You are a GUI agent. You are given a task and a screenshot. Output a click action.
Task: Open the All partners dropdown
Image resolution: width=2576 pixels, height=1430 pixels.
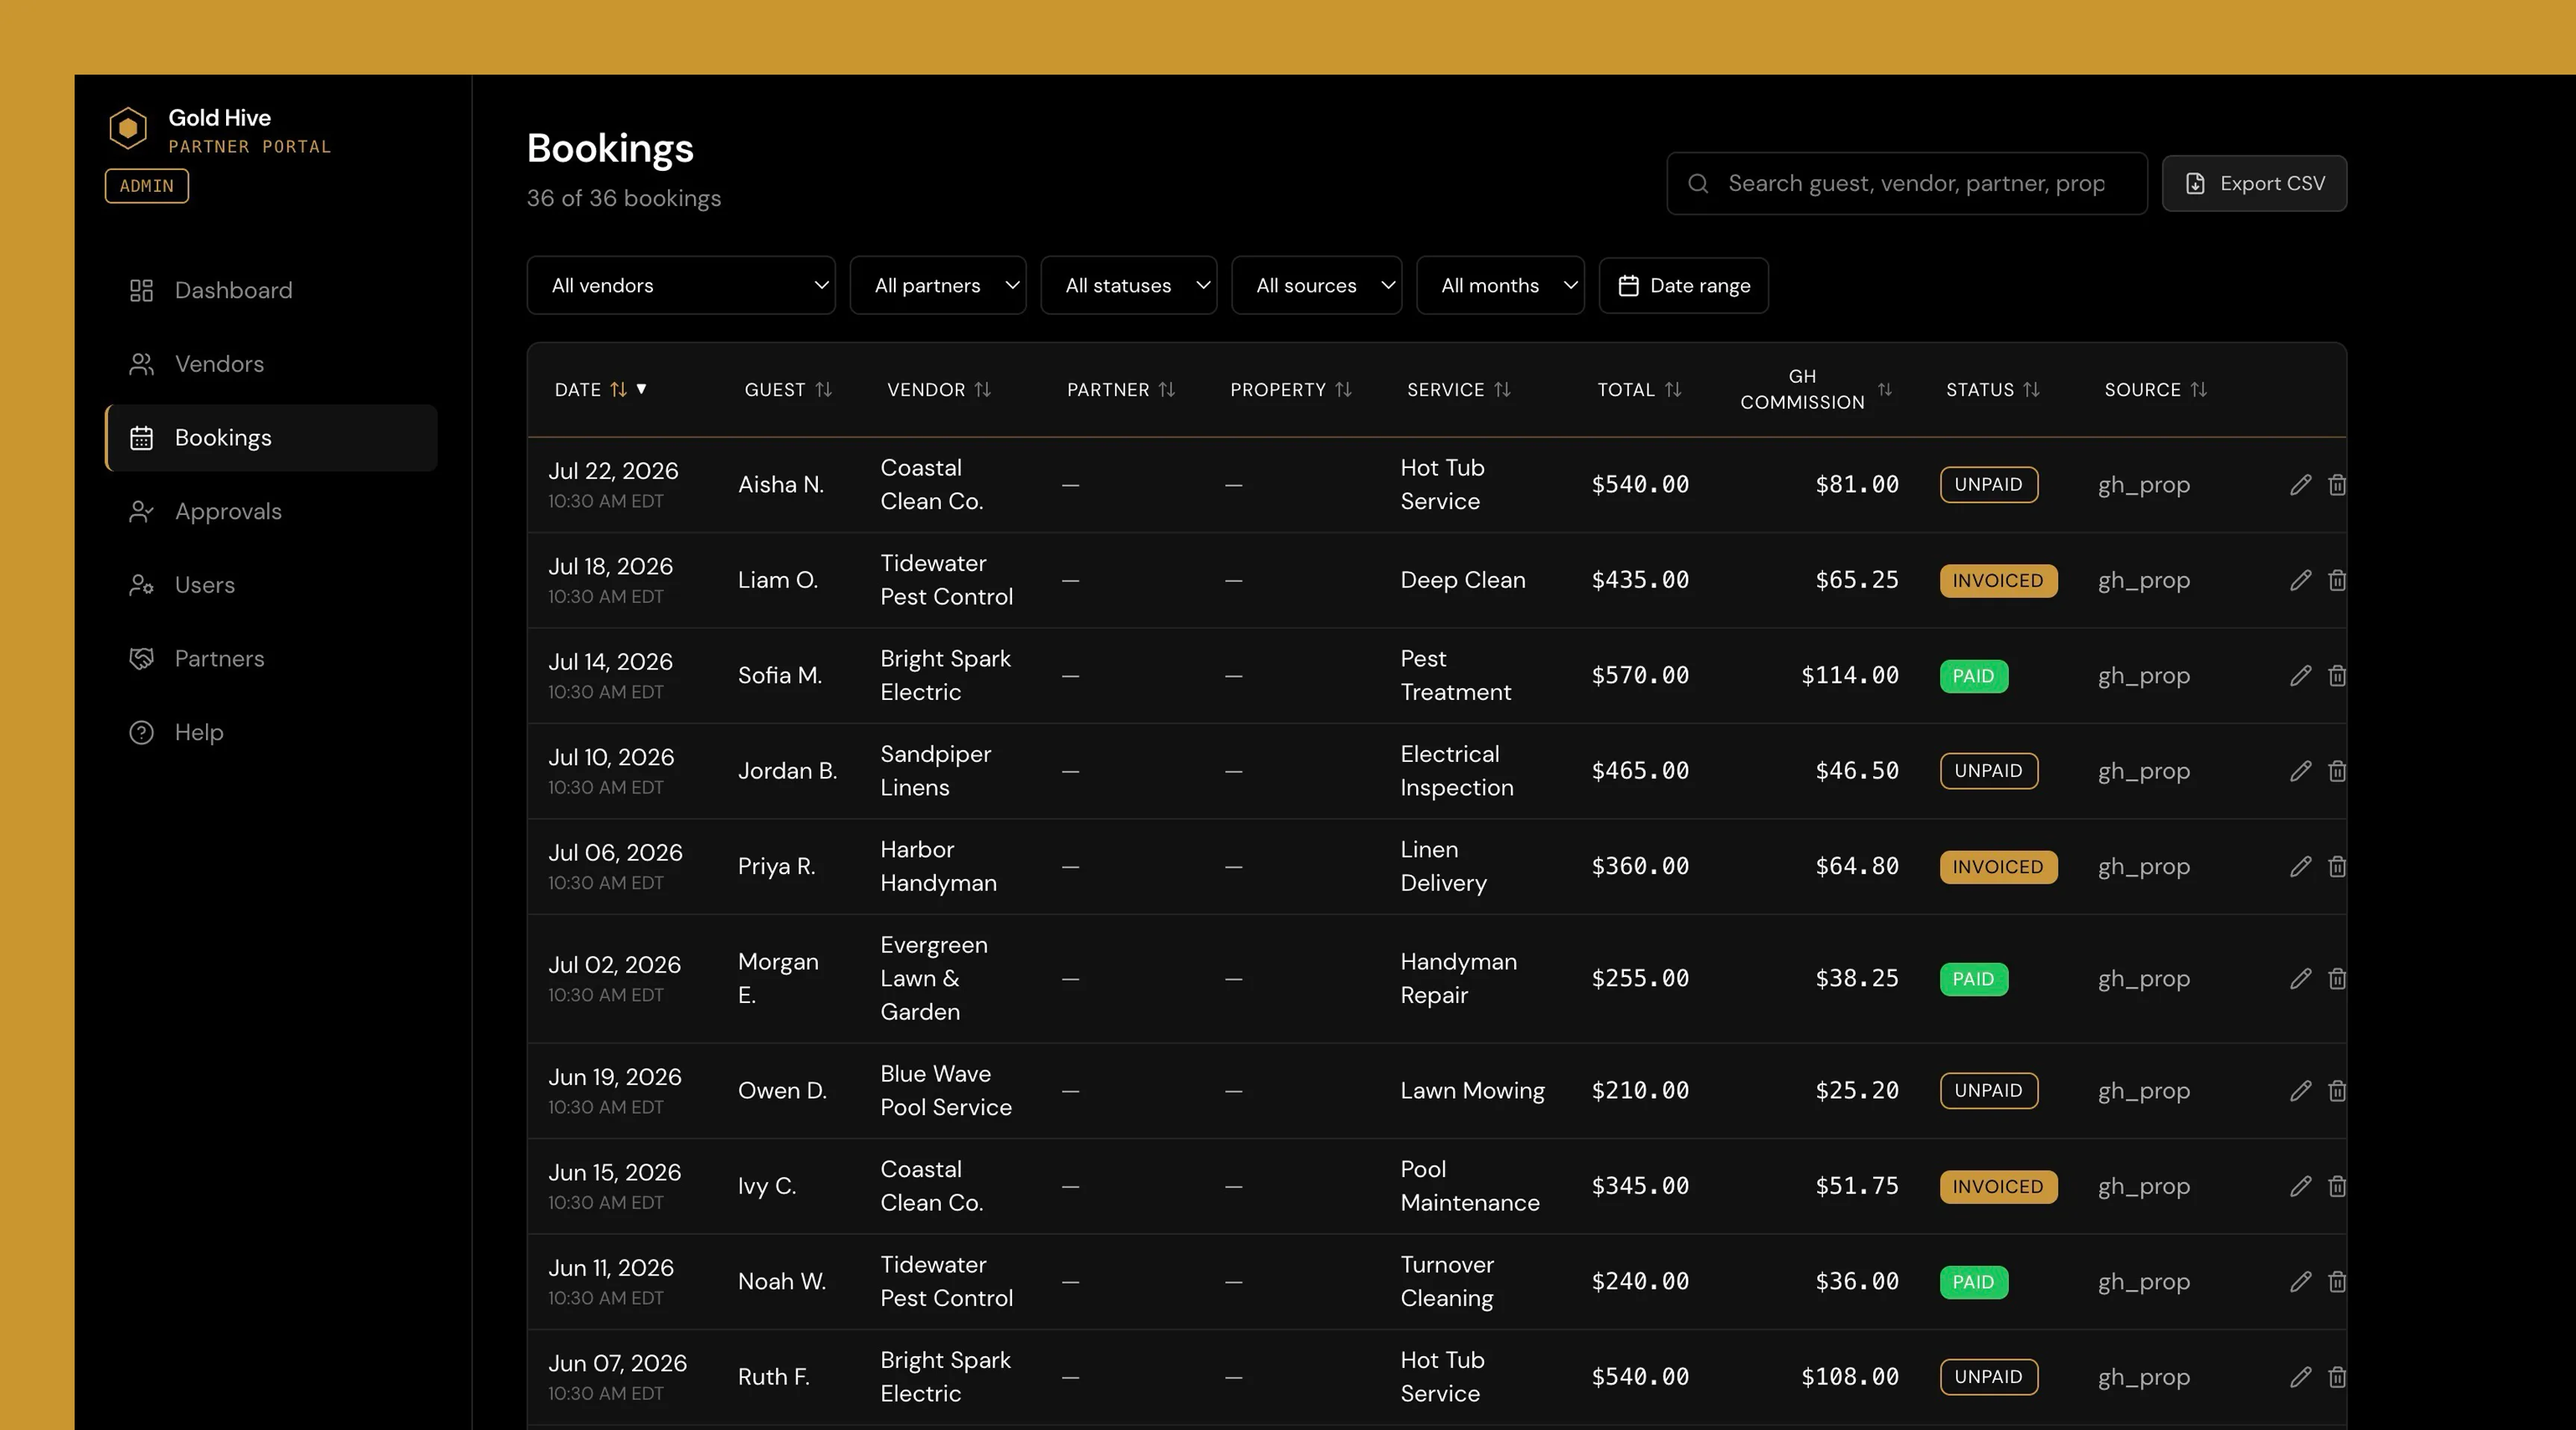coord(938,286)
